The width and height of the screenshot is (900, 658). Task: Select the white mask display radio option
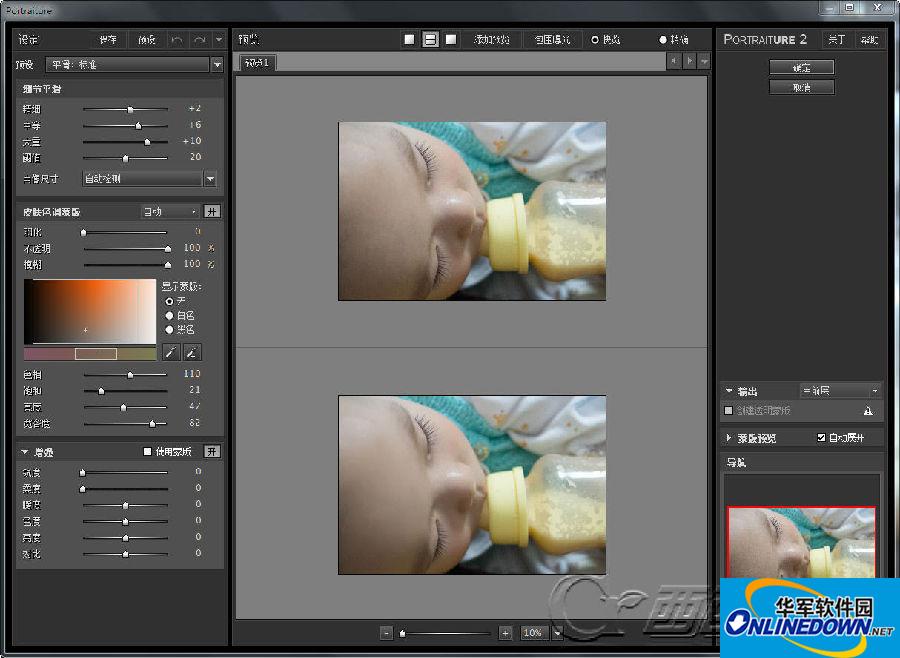169,315
